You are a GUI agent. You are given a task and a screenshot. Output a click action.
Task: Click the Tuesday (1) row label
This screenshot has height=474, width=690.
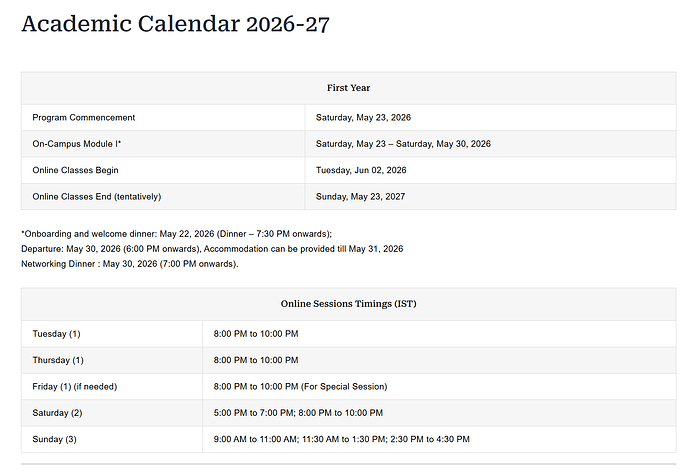coord(56,333)
